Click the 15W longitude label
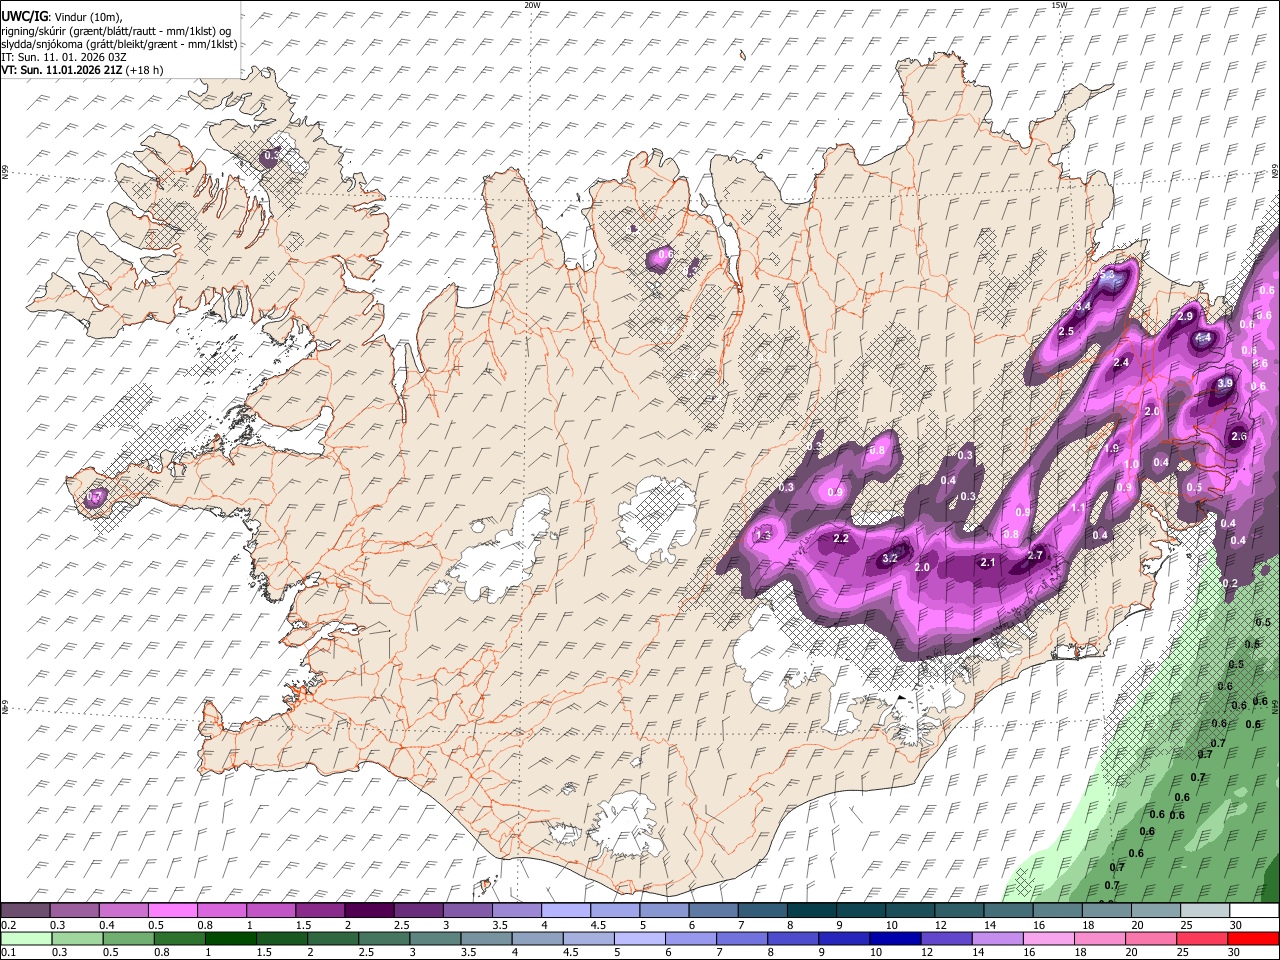The height and width of the screenshot is (960, 1280). click(x=1059, y=5)
